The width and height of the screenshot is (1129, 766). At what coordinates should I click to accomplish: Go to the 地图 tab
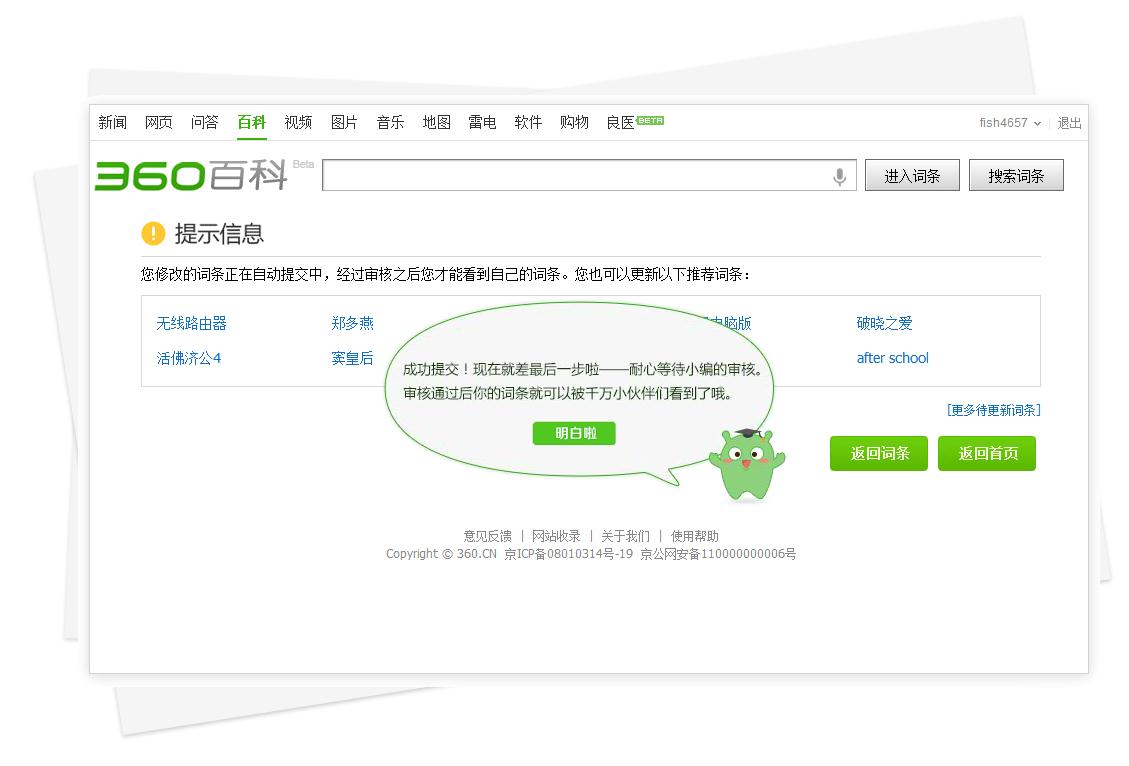pyautogui.click(x=436, y=122)
